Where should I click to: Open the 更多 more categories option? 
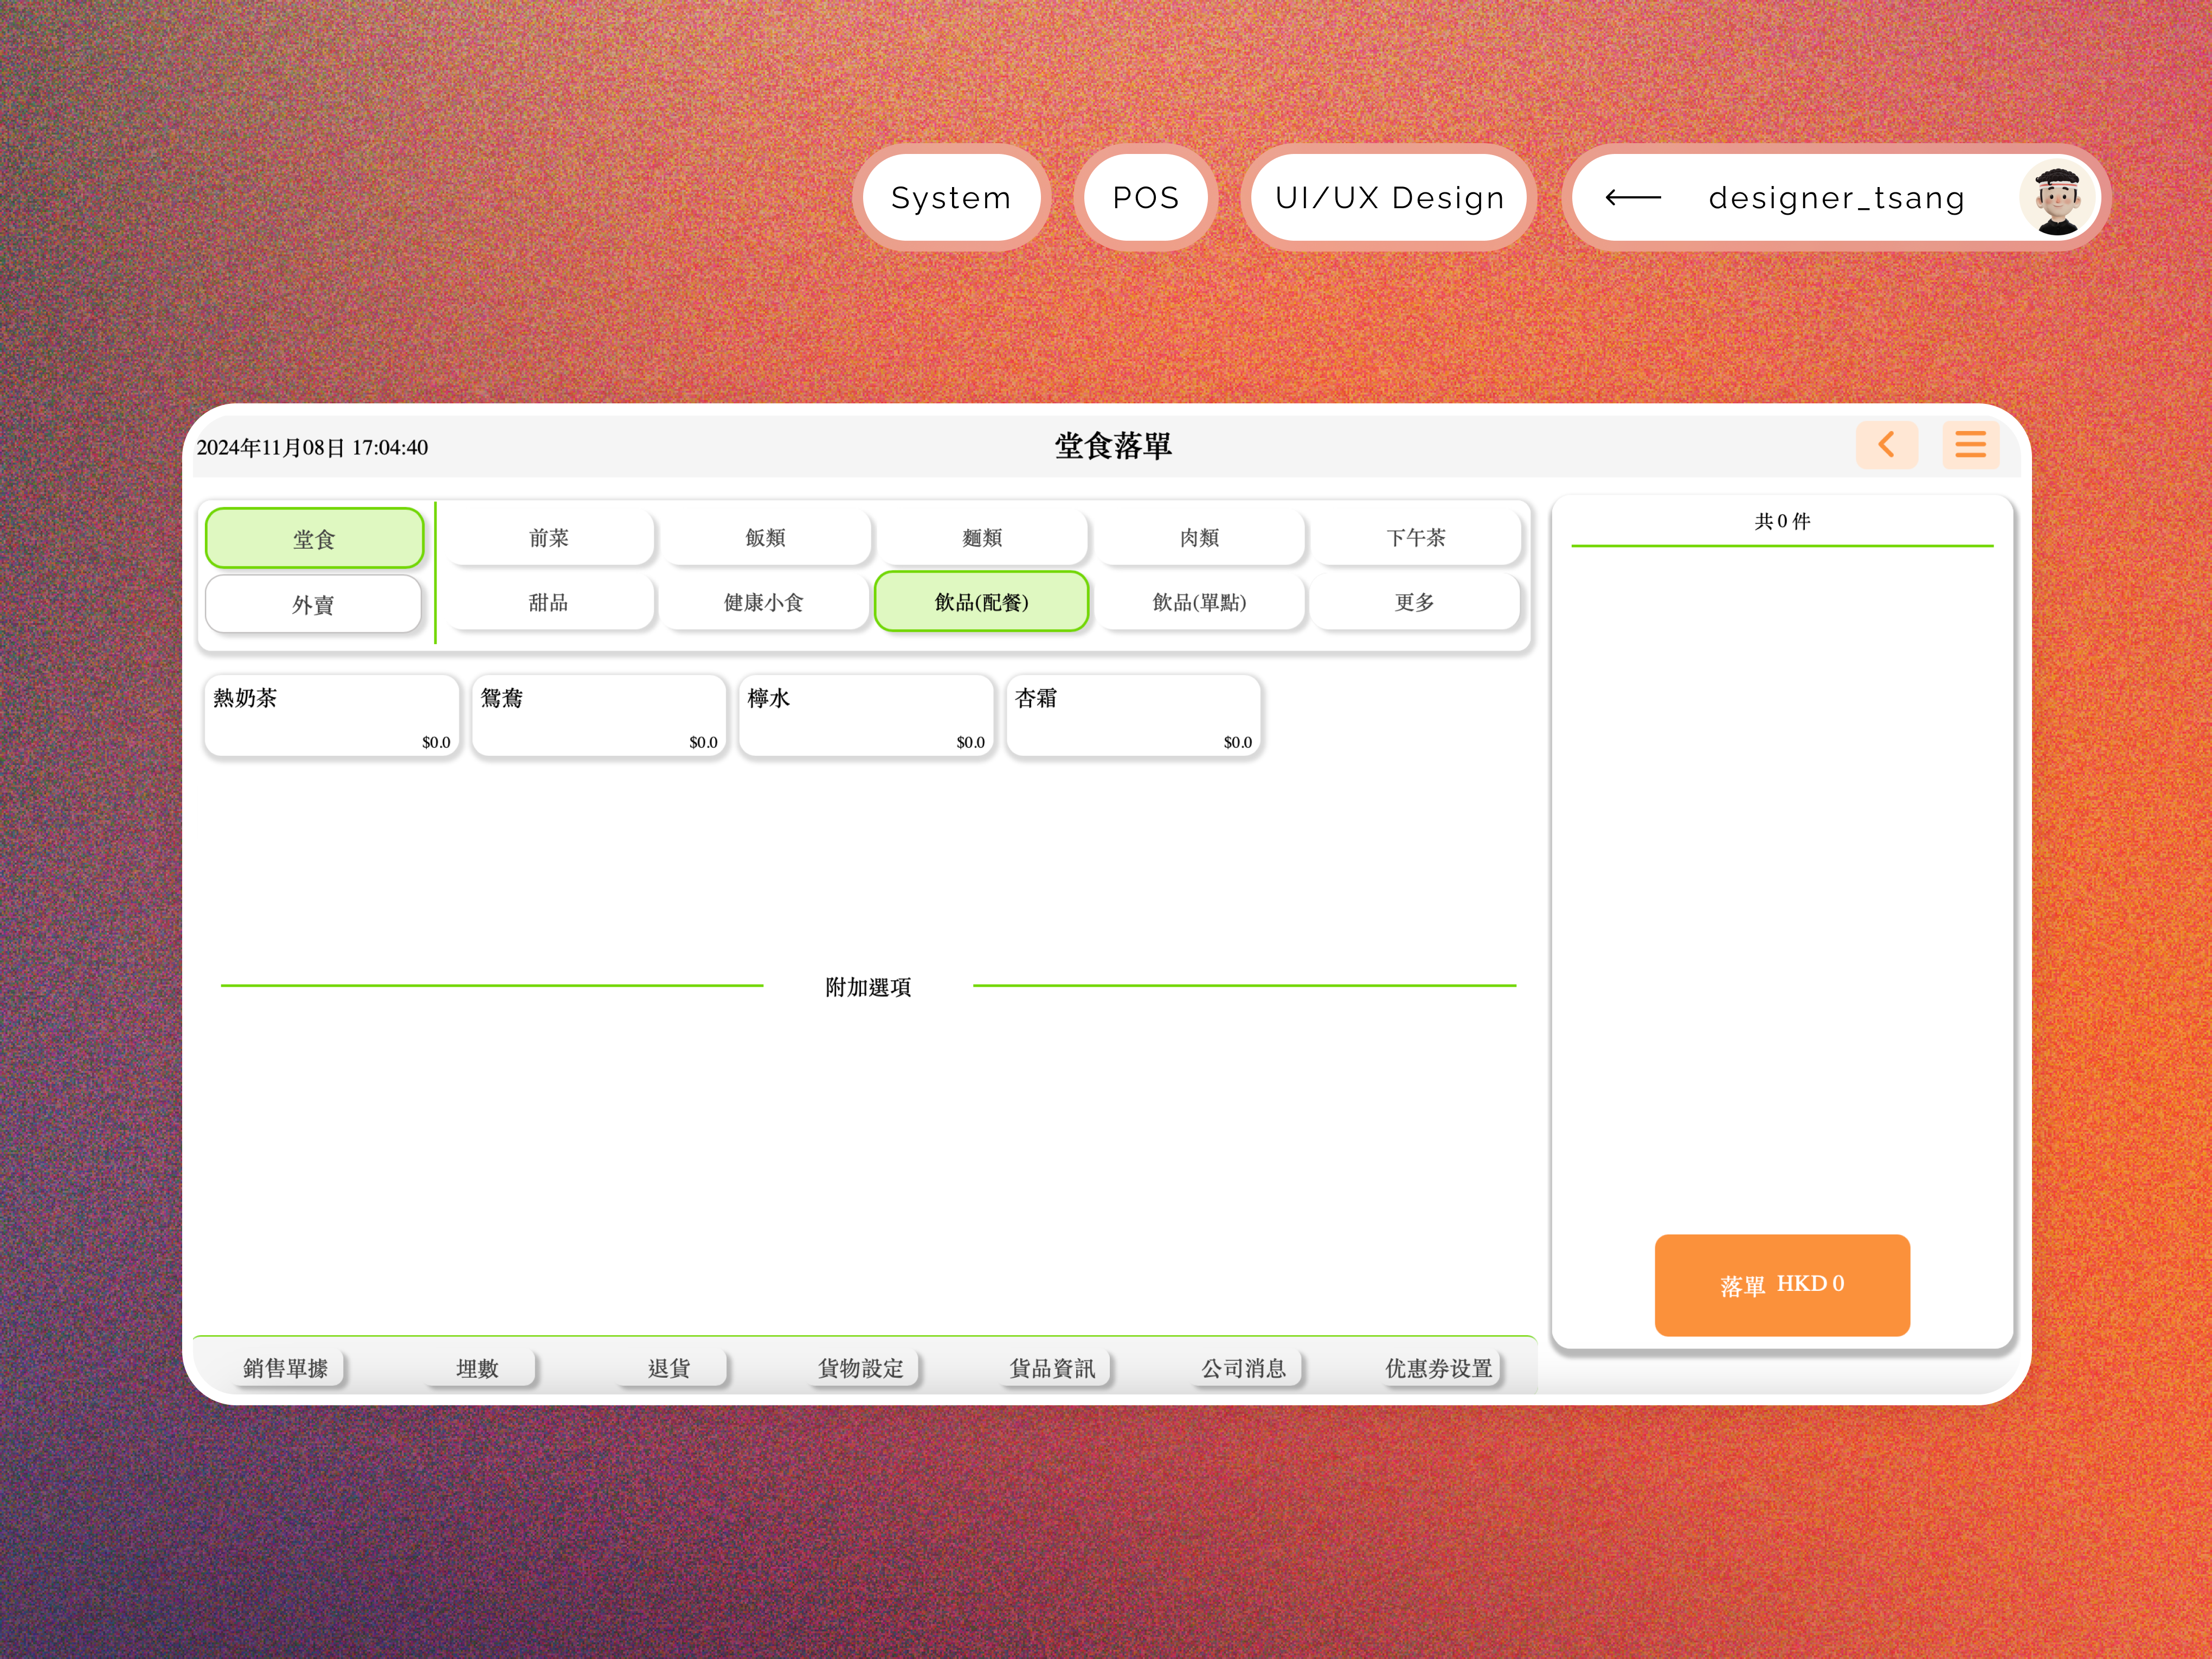pyautogui.click(x=1417, y=601)
